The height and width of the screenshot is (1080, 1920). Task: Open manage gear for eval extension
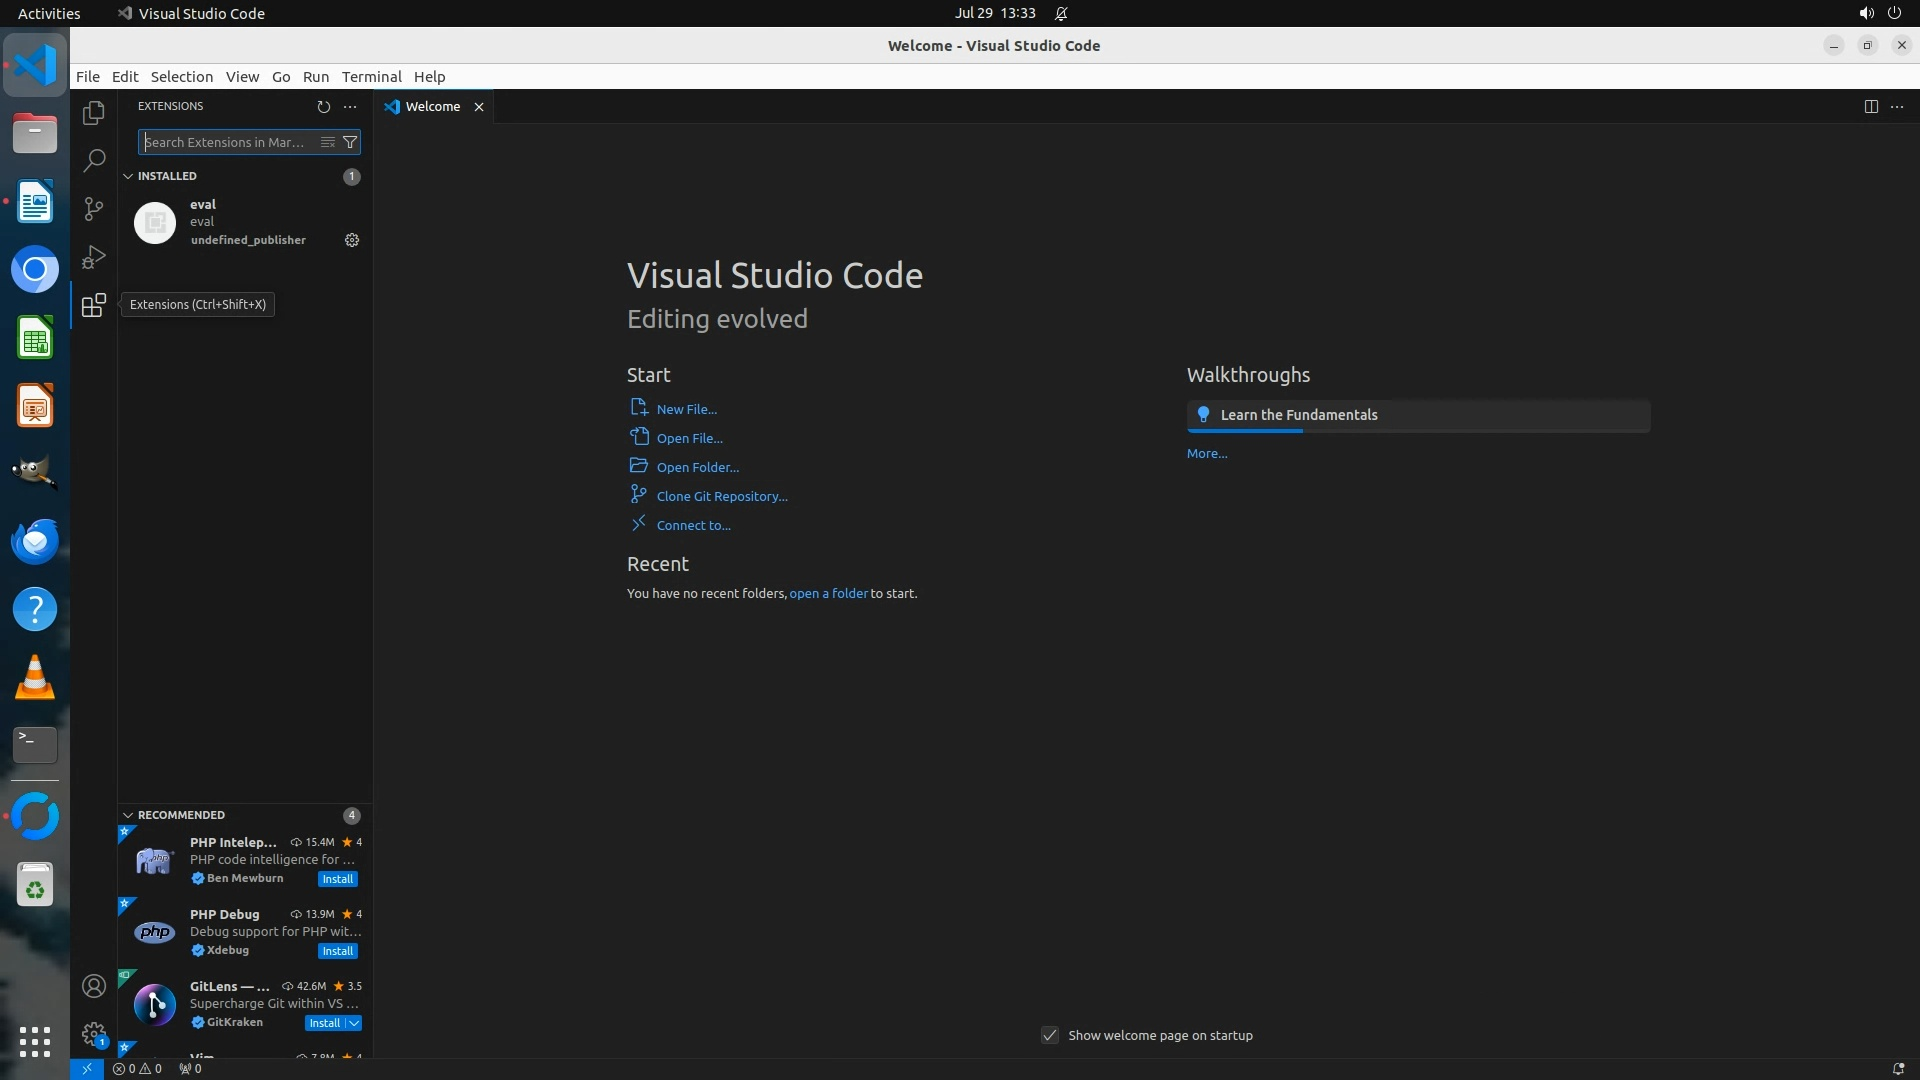tap(352, 240)
